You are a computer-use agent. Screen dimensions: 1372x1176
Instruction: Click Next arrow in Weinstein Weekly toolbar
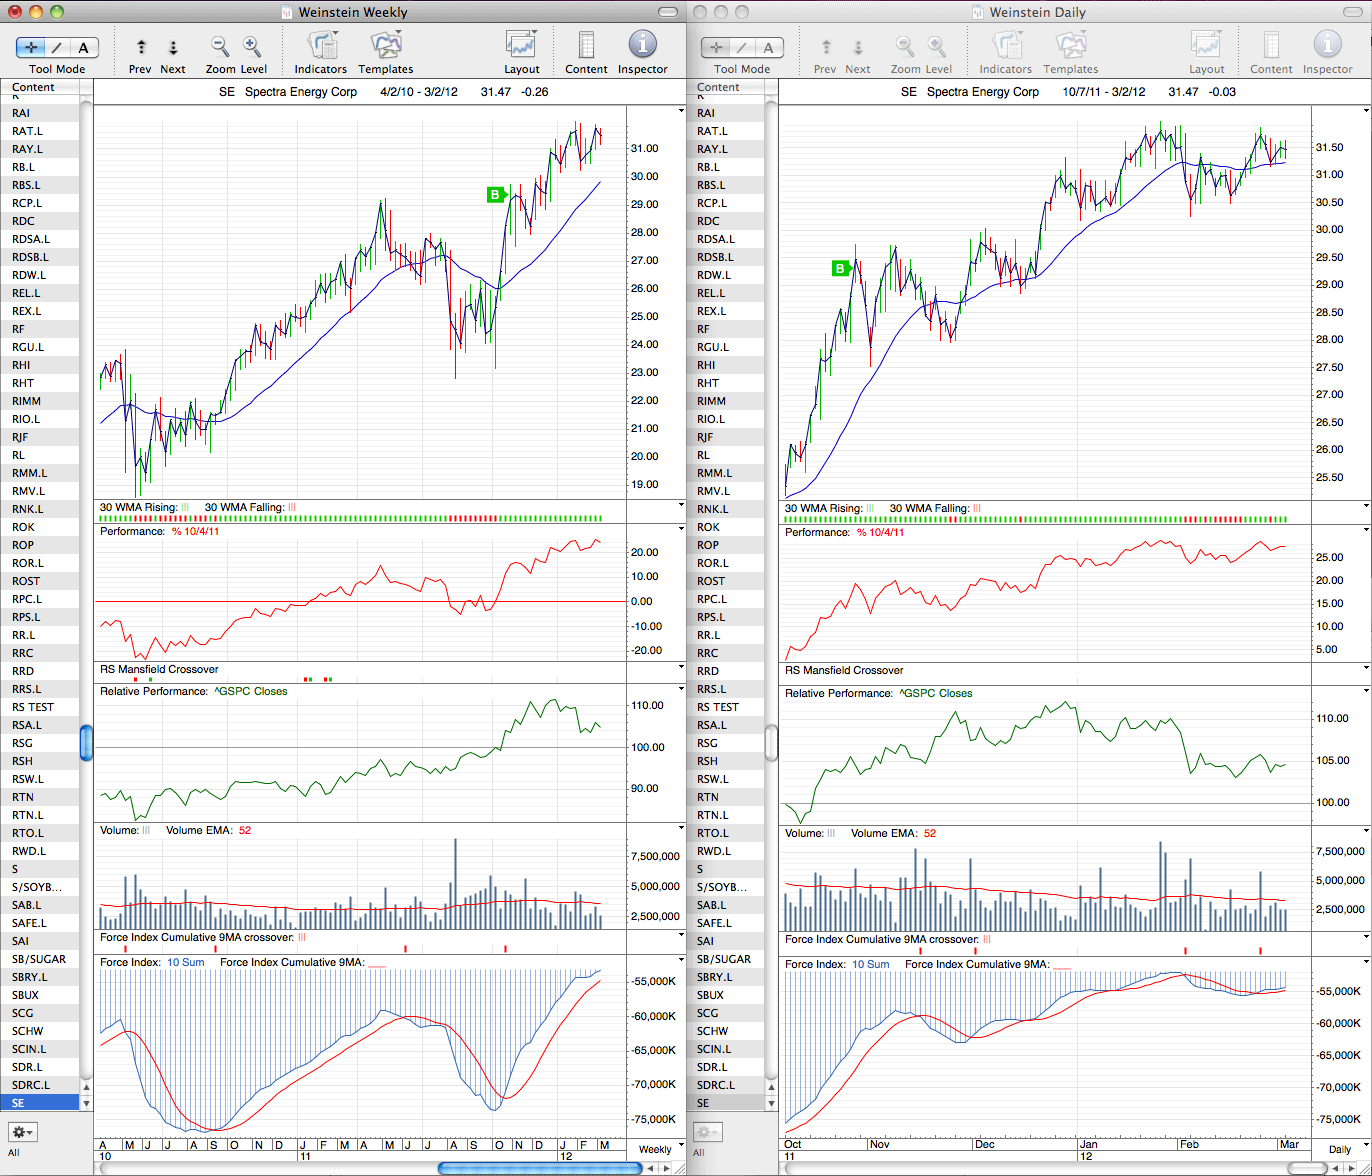[173, 47]
